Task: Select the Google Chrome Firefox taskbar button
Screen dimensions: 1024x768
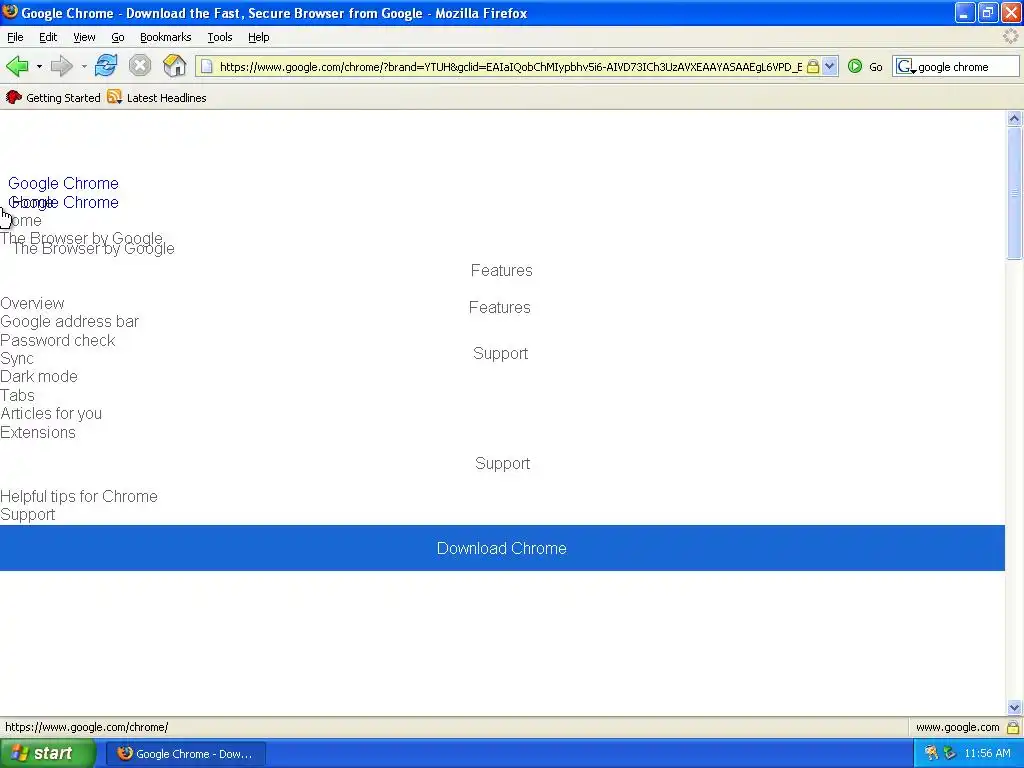Action: click(x=186, y=754)
